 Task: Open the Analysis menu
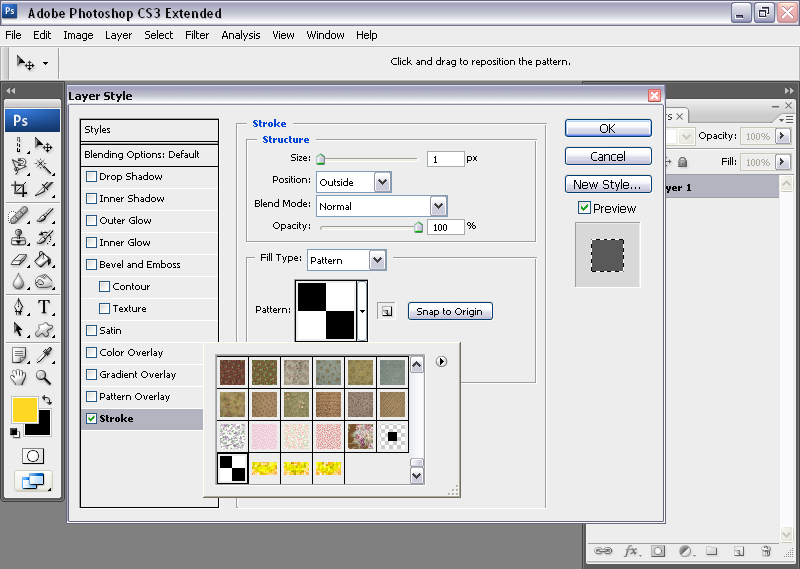click(x=241, y=35)
